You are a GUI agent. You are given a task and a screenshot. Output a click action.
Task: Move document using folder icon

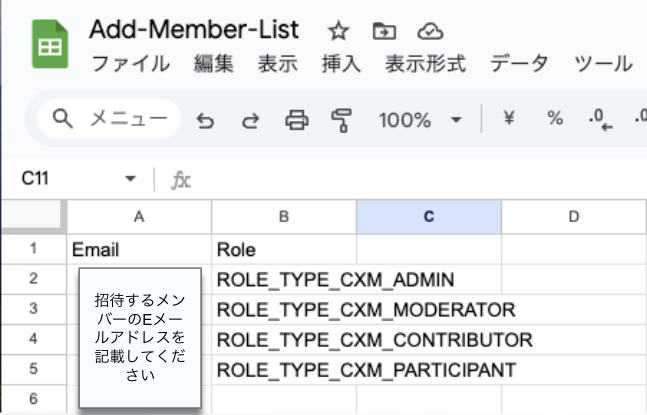point(384,31)
